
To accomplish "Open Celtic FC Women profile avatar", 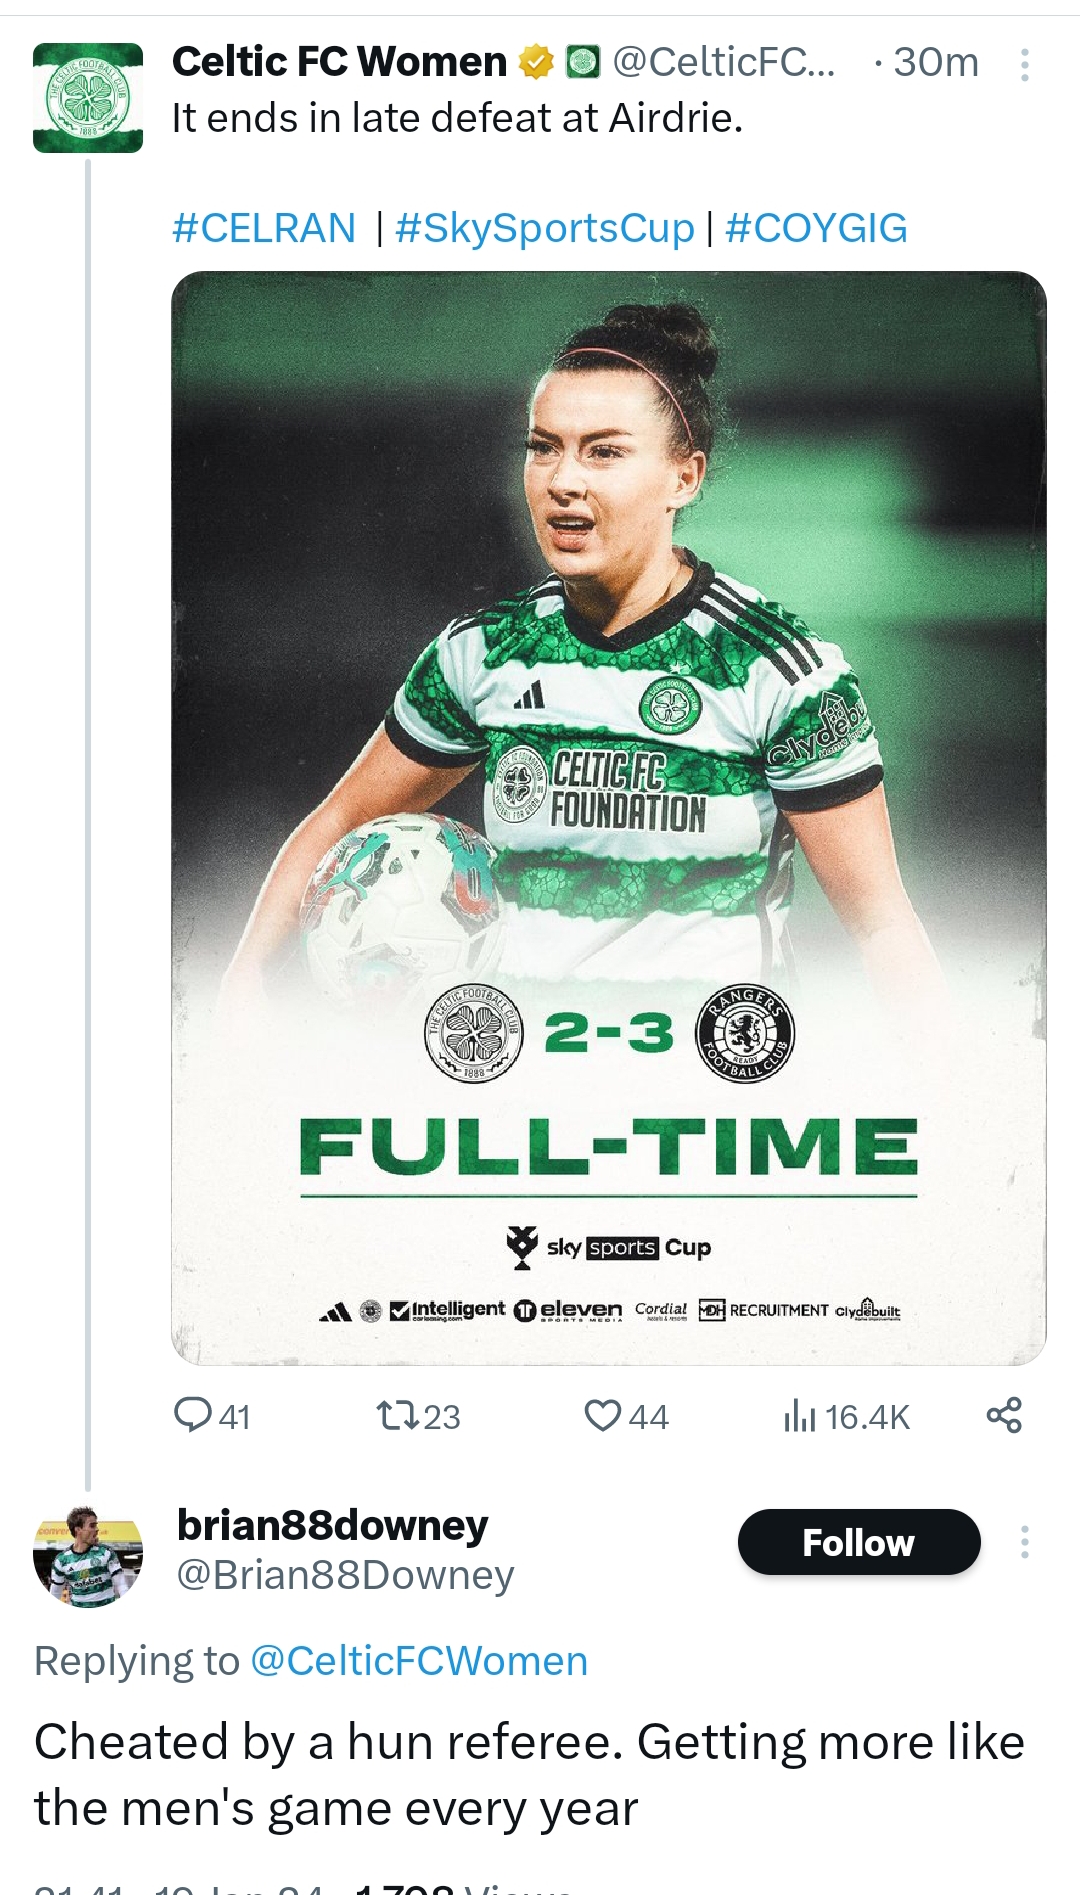I will coord(88,98).
